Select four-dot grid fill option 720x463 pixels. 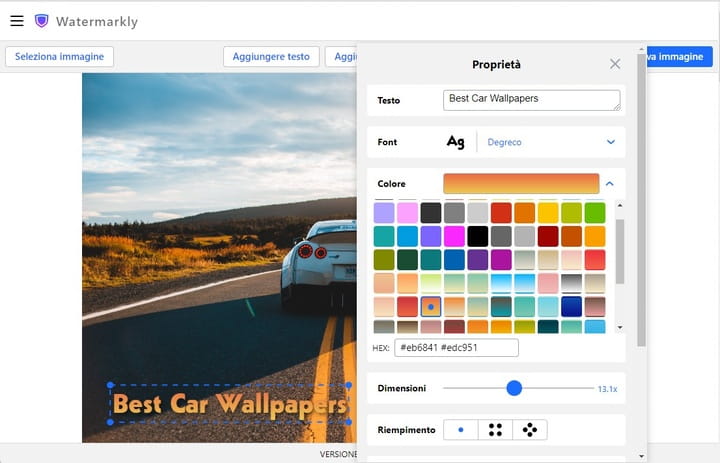tap(495, 429)
